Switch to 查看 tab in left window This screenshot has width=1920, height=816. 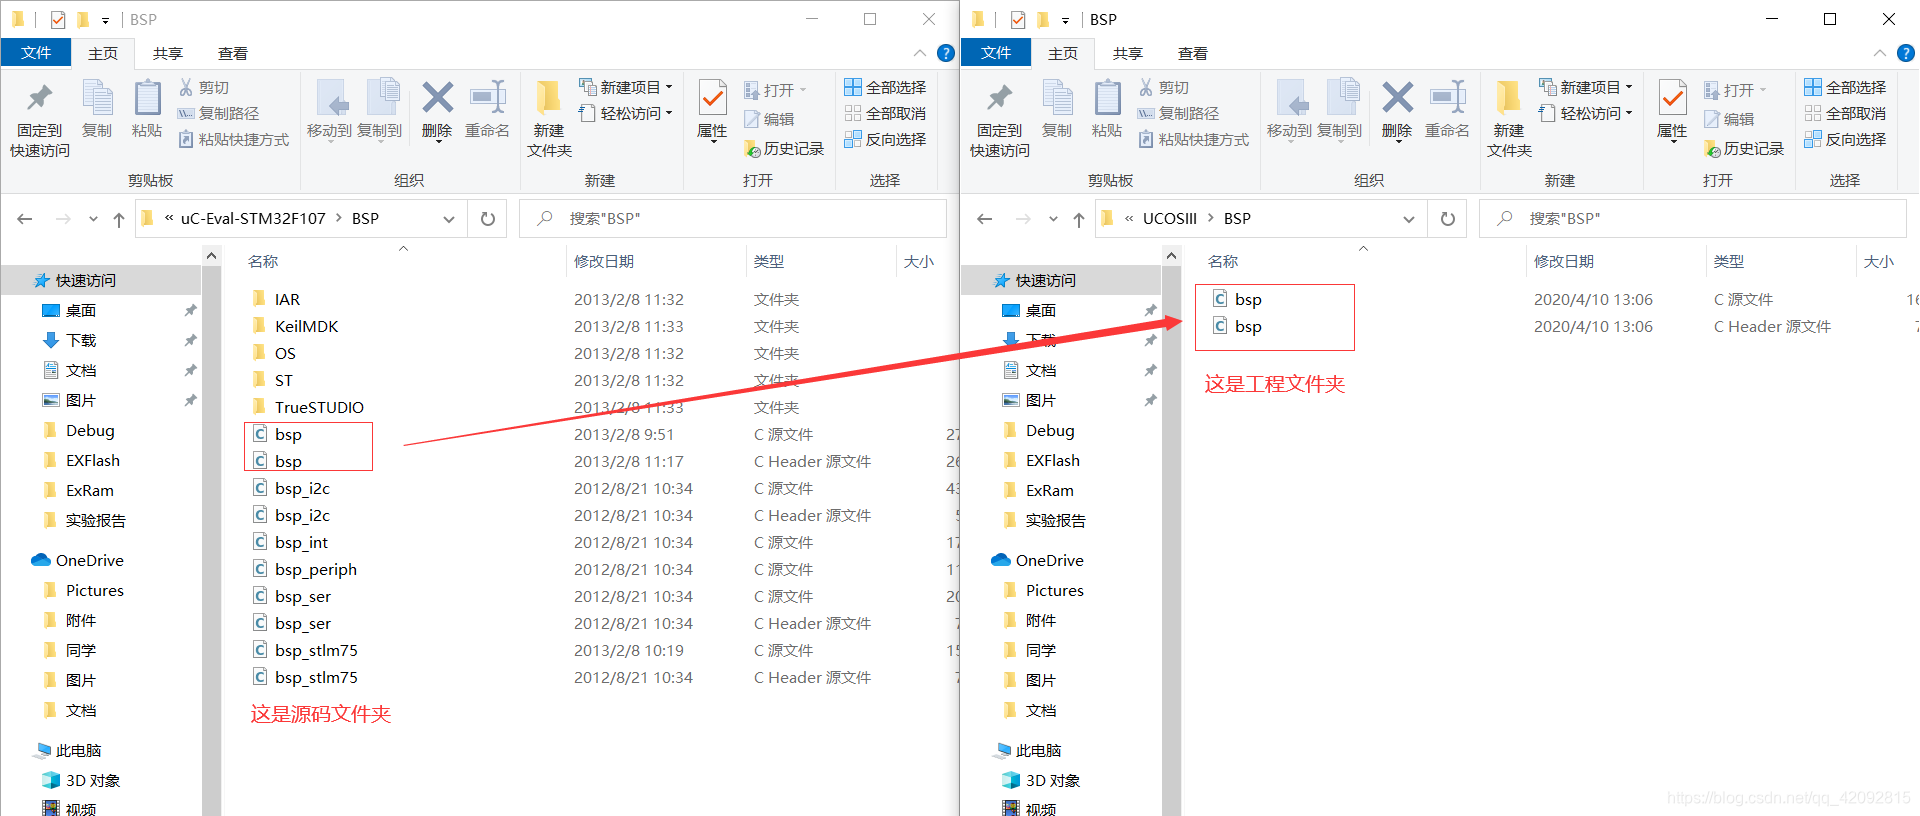coord(233,53)
